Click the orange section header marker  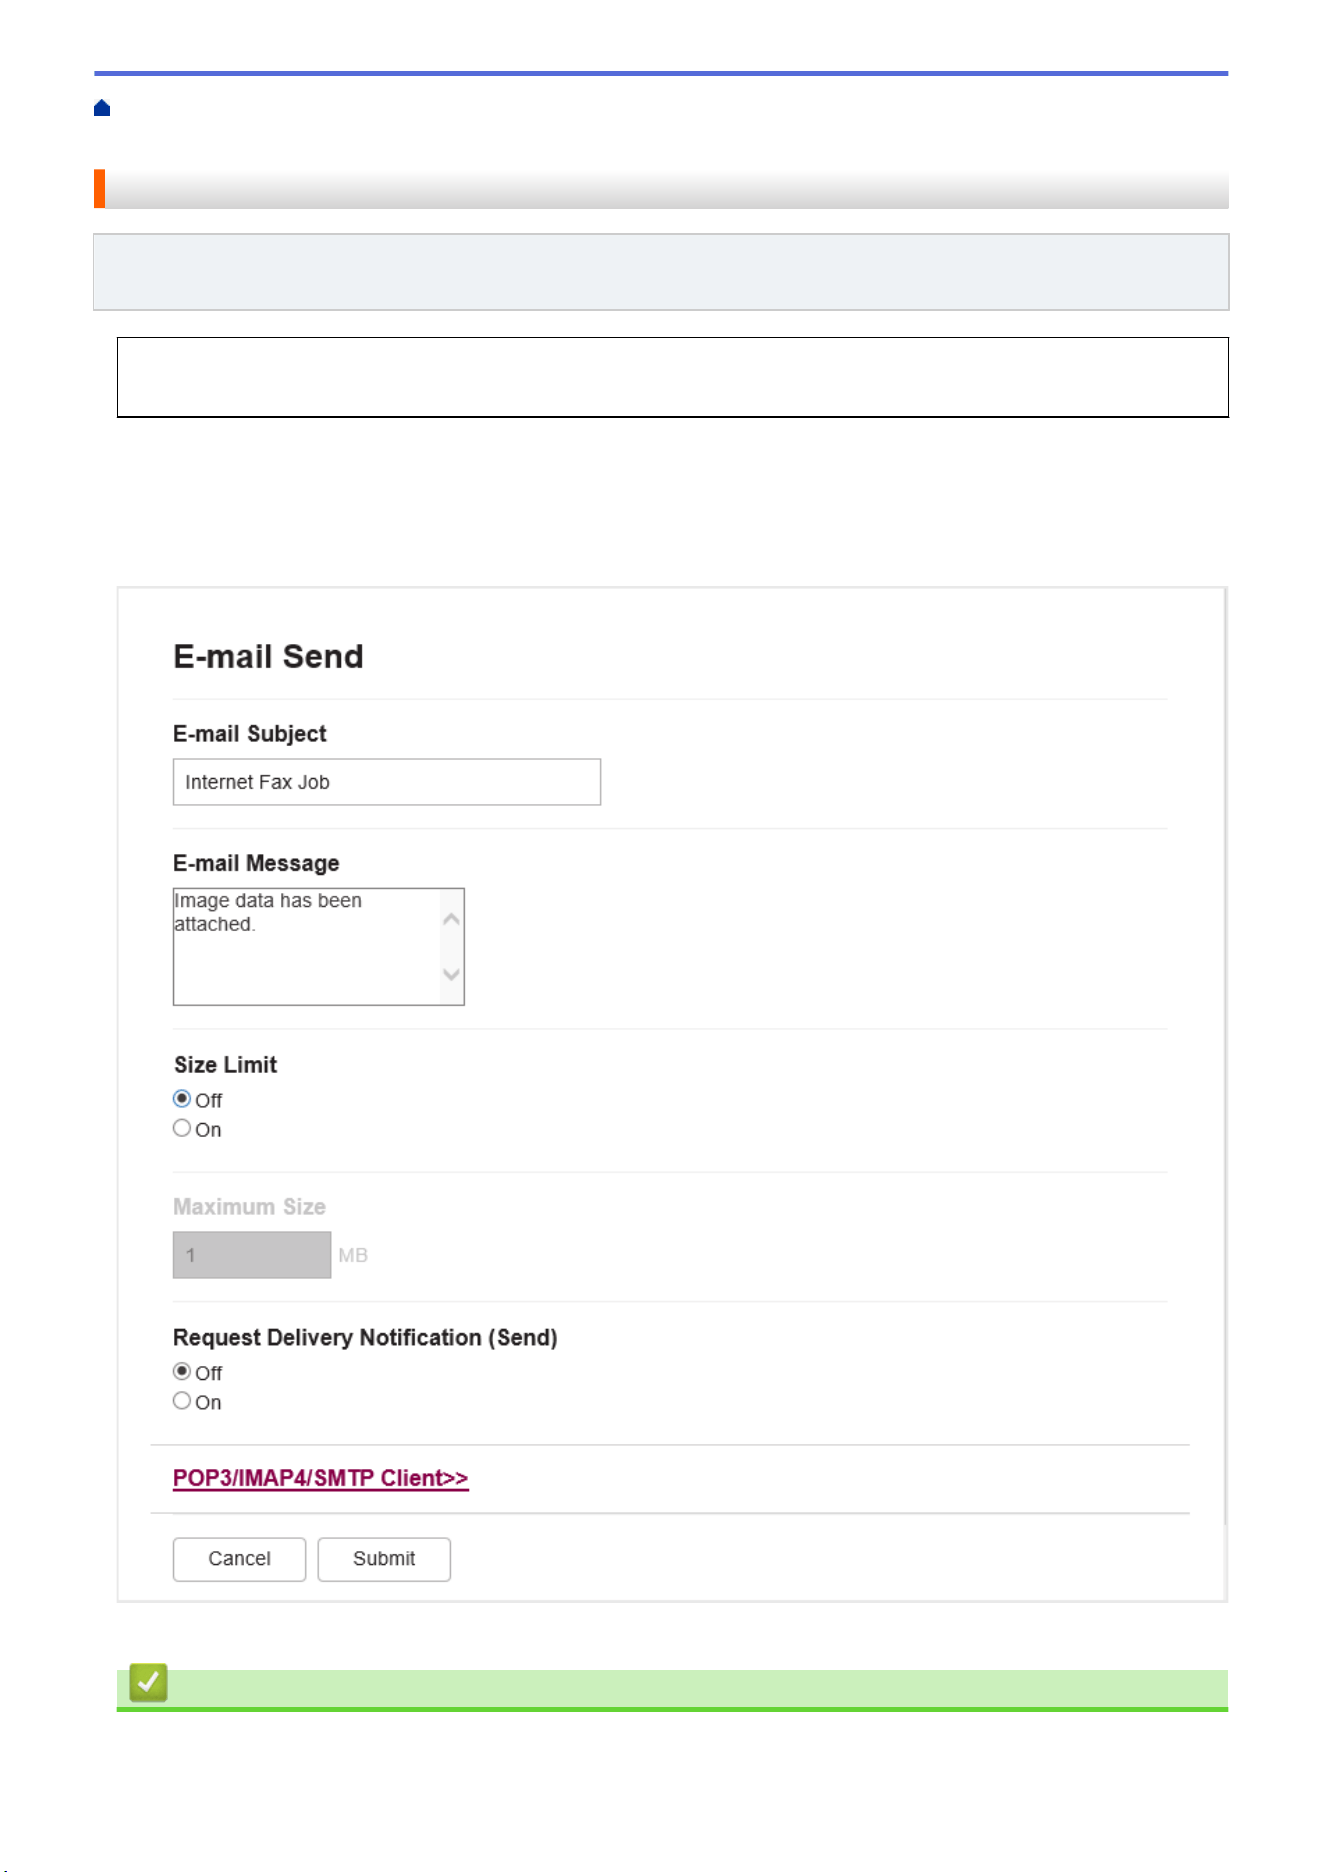pos(99,189)
